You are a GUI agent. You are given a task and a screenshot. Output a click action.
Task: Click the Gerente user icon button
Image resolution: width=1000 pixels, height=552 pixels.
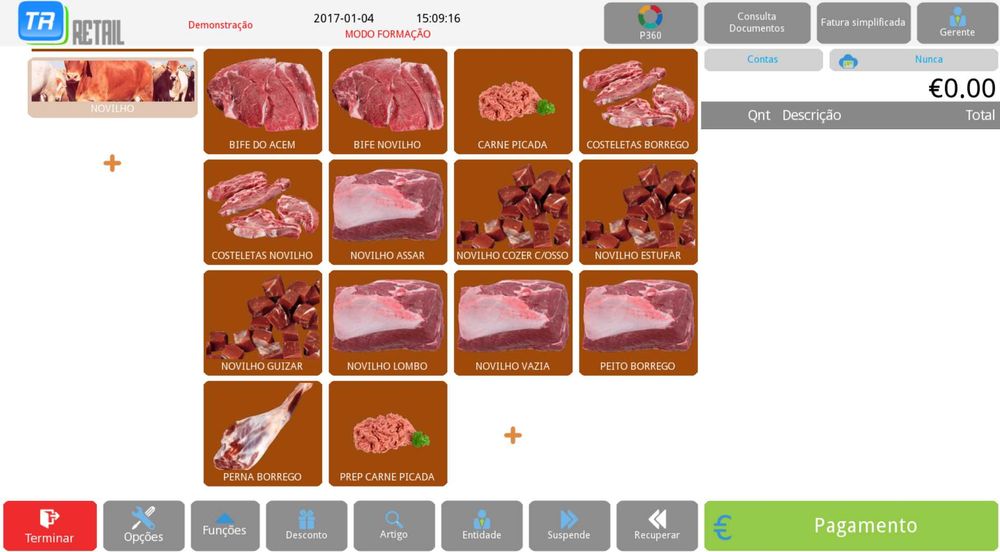[957, 23]
